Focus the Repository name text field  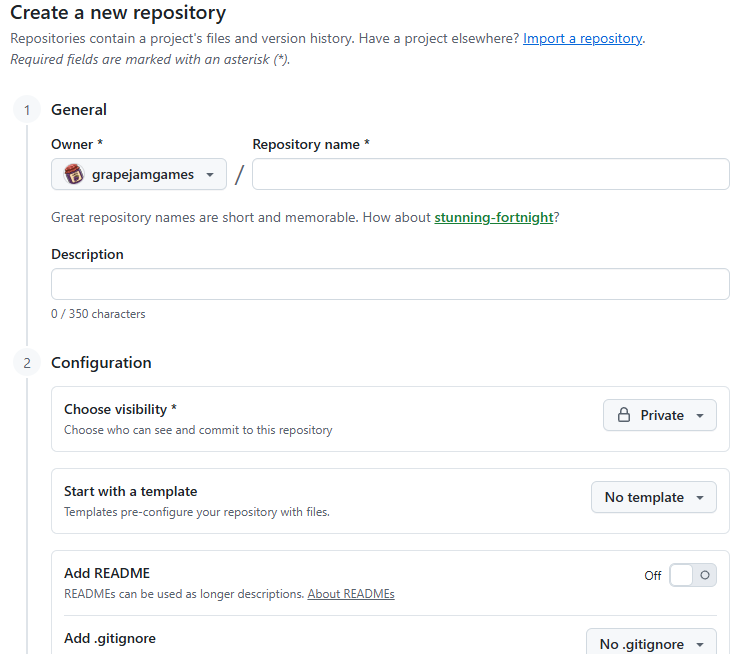(490, 174)
